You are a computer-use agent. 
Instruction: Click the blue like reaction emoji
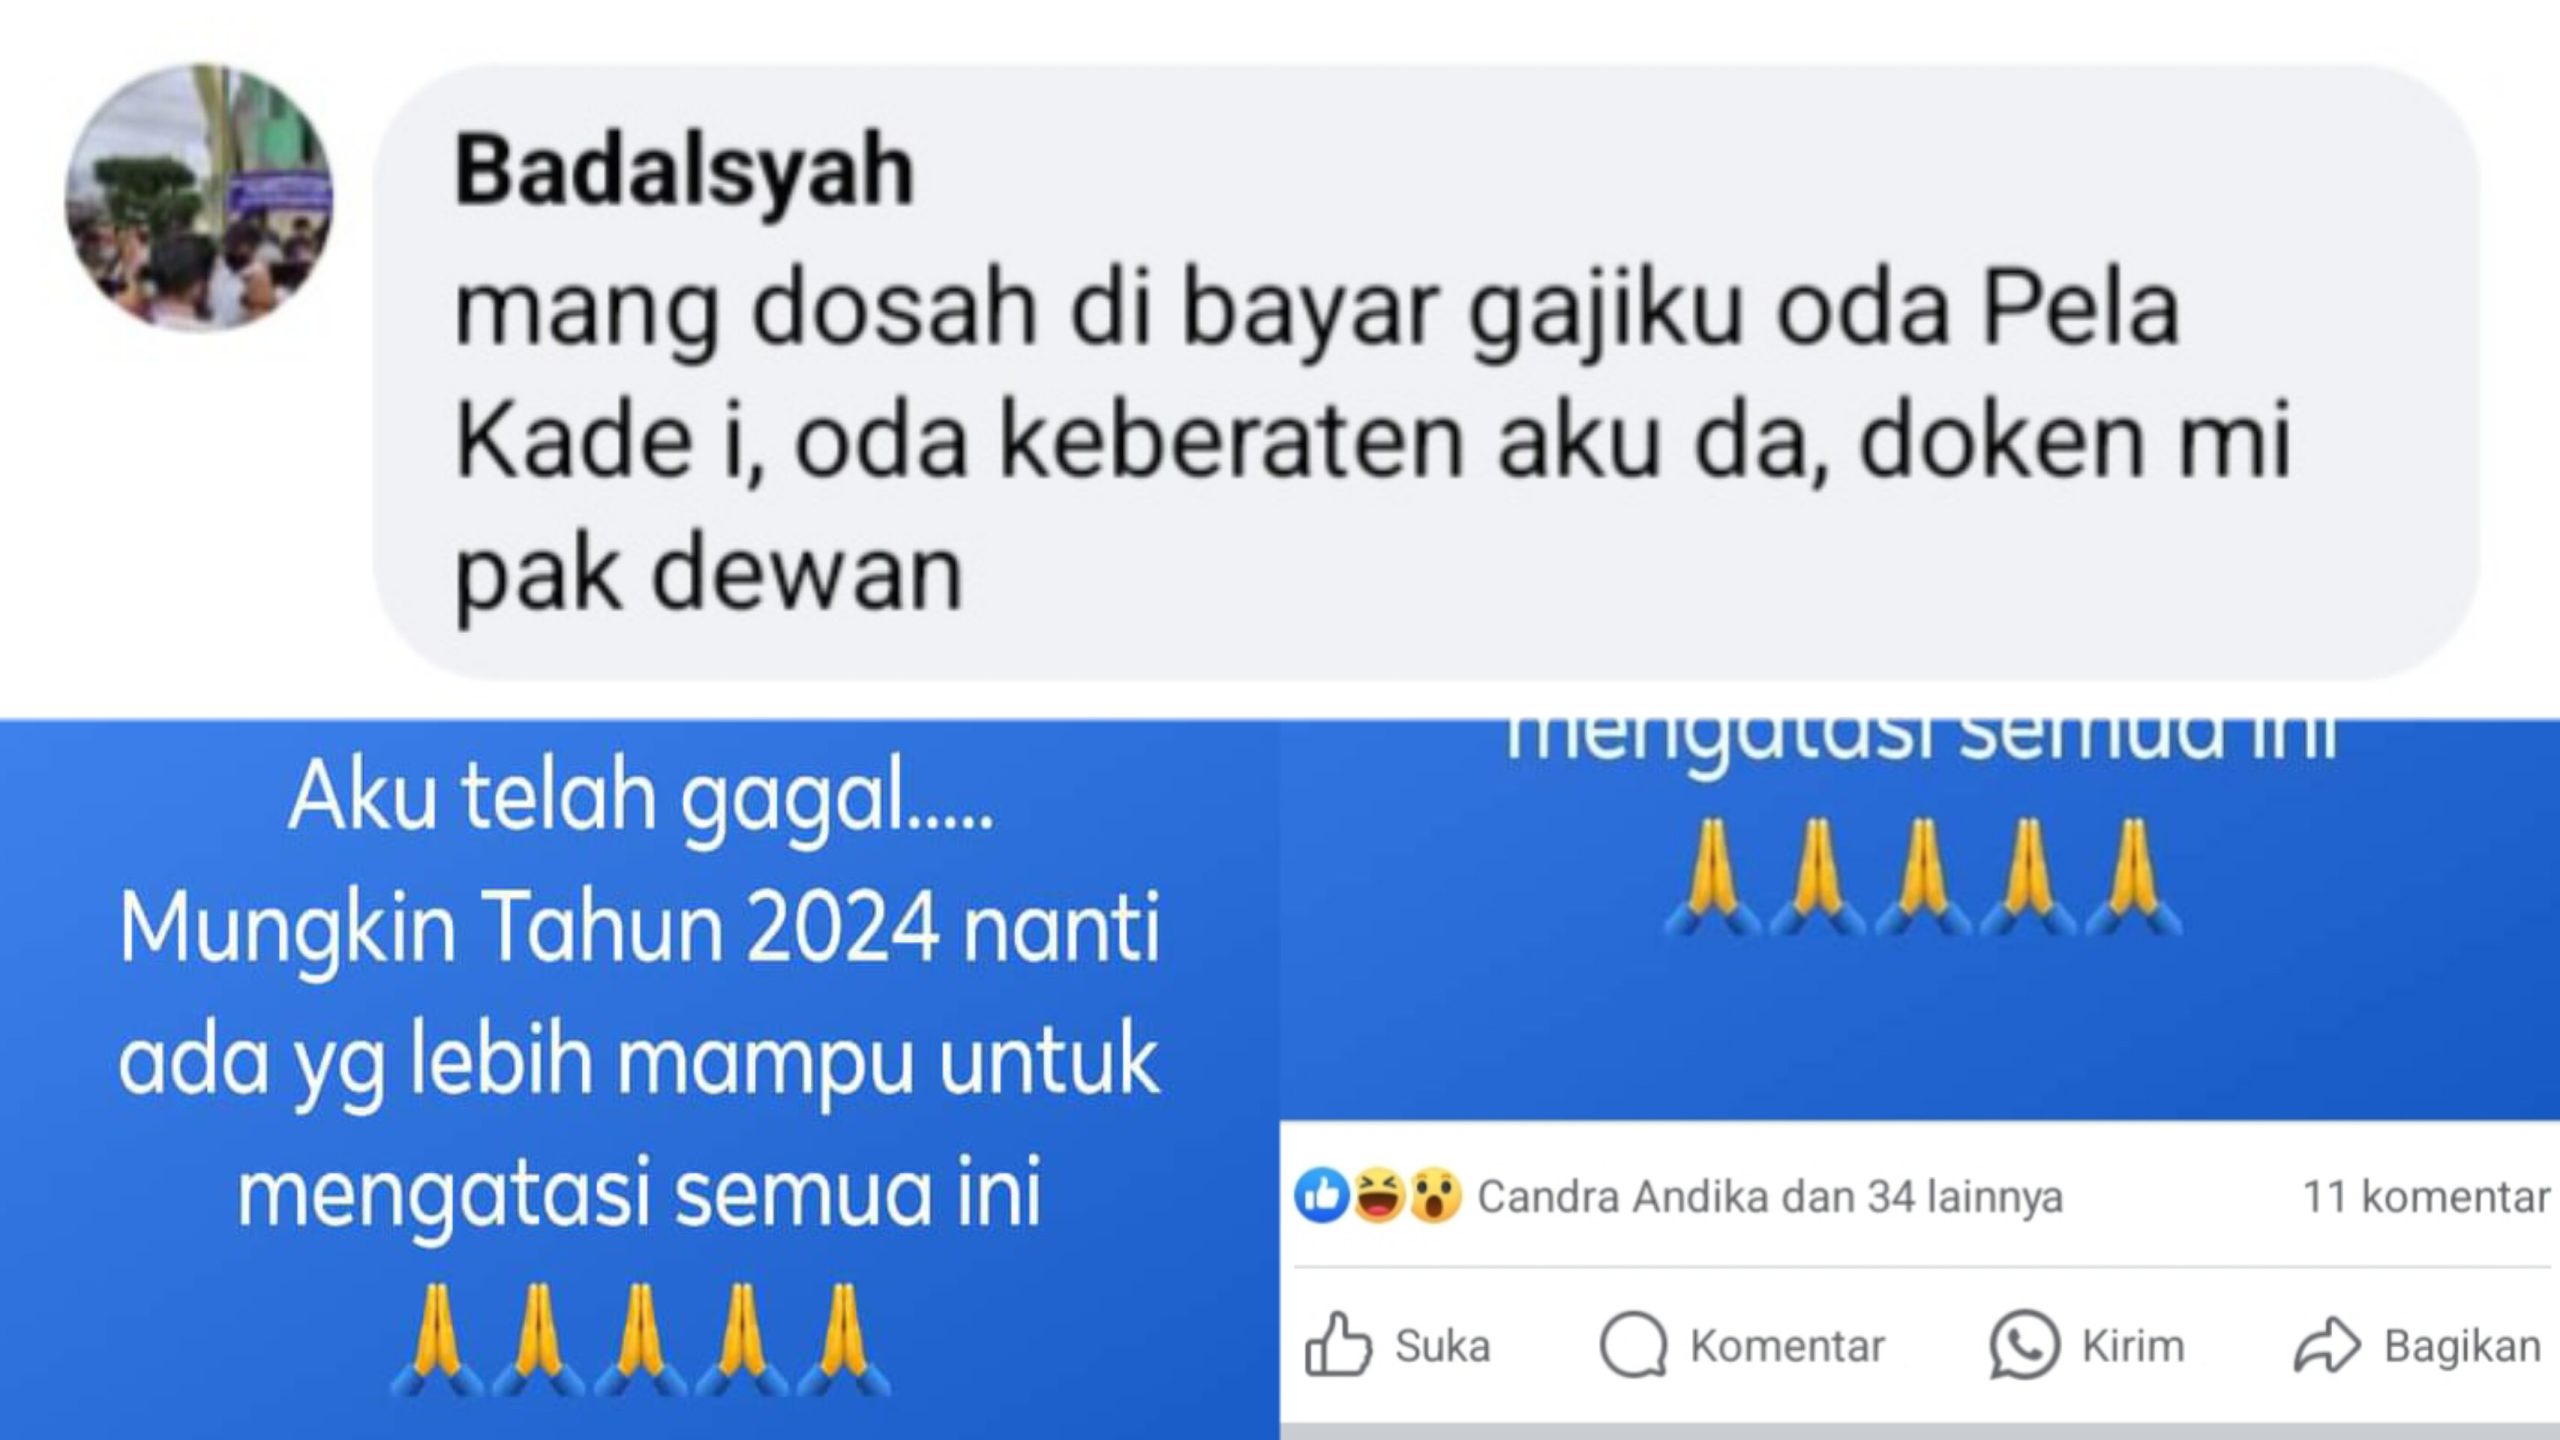coord(1322,1196)
